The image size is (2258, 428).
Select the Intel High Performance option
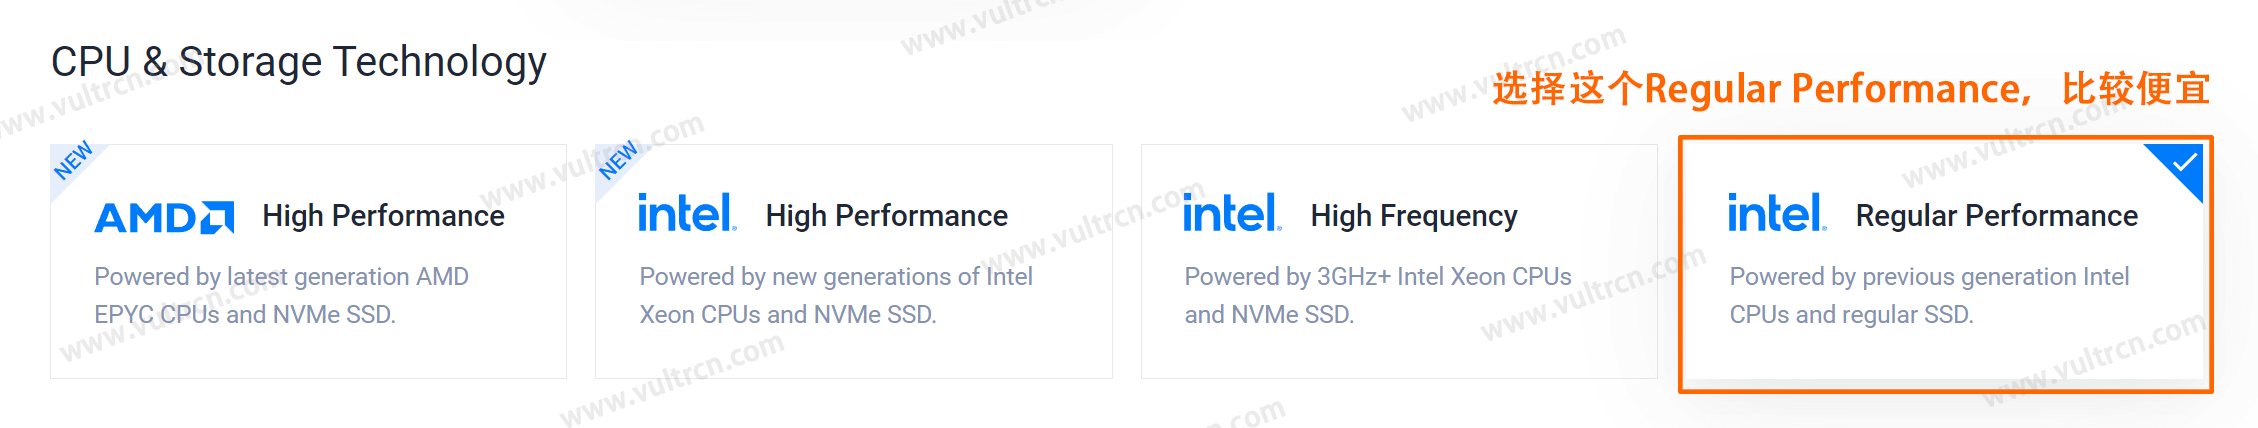coord(854,261)
